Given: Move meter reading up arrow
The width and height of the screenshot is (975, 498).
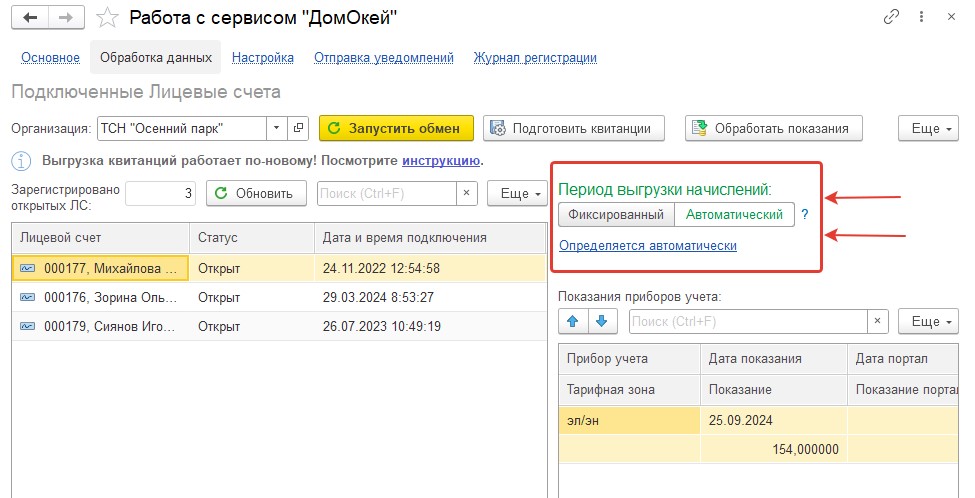Looking at the screenshot, I should click(573, 321).
